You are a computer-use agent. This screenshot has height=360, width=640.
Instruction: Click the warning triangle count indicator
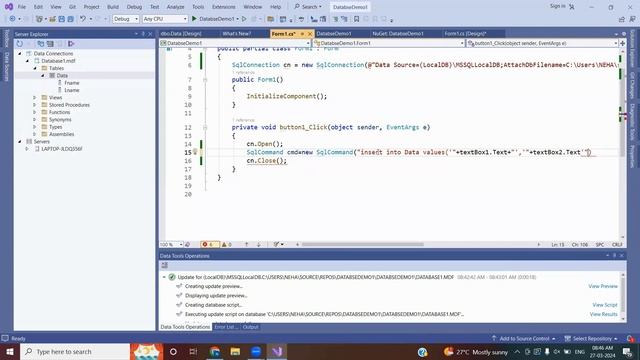pos(227,244)
